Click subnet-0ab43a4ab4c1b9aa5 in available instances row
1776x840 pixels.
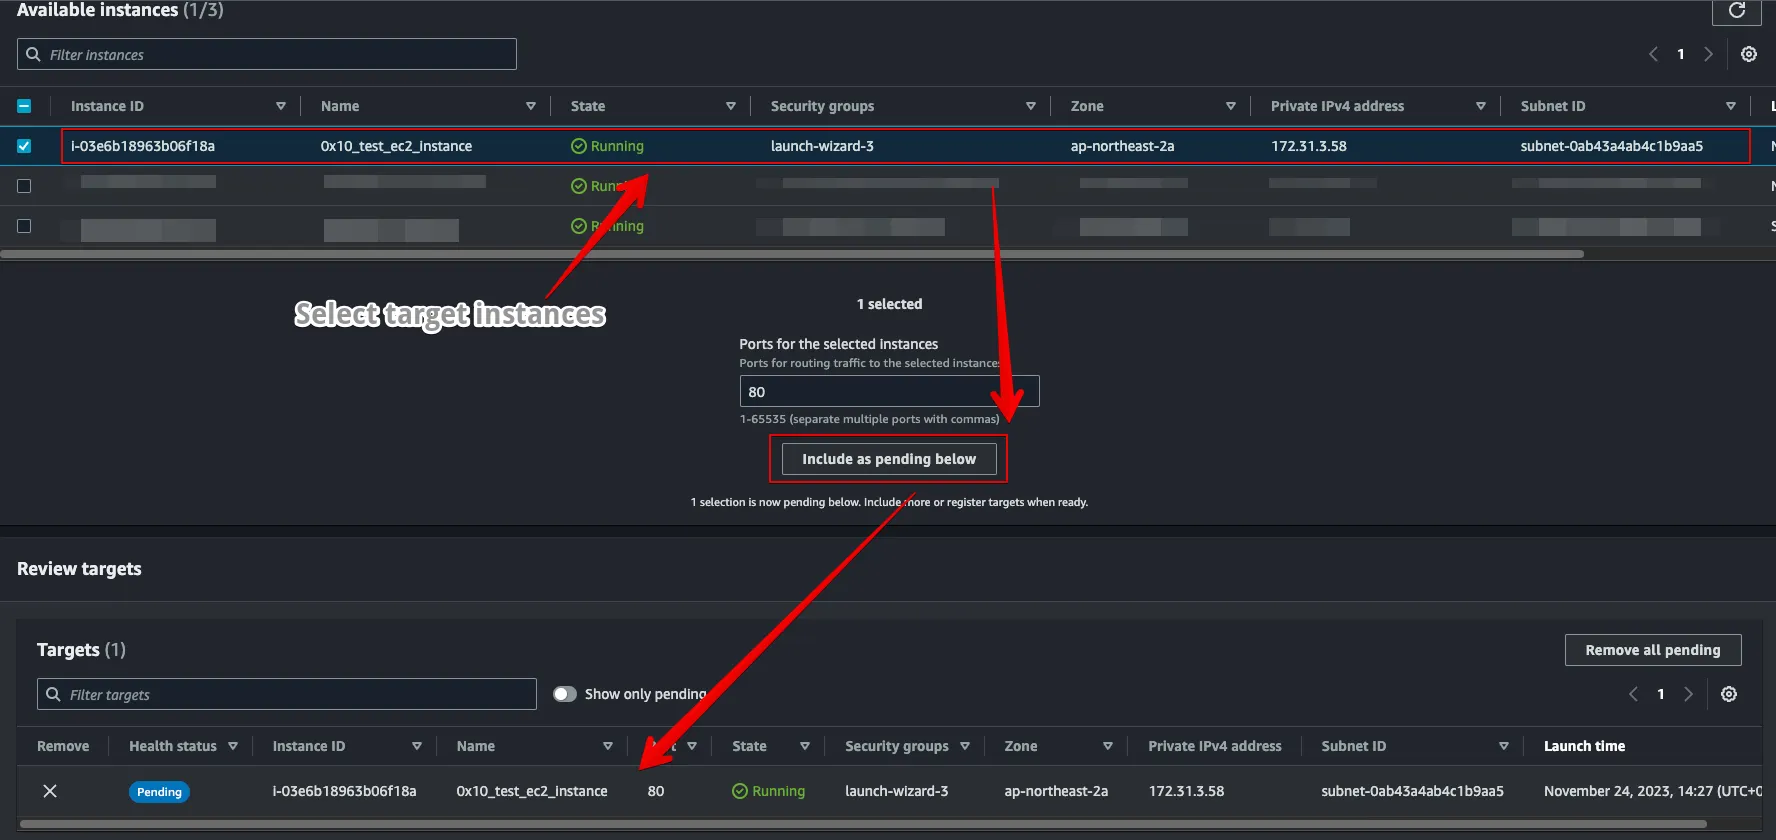point(1612,146)
